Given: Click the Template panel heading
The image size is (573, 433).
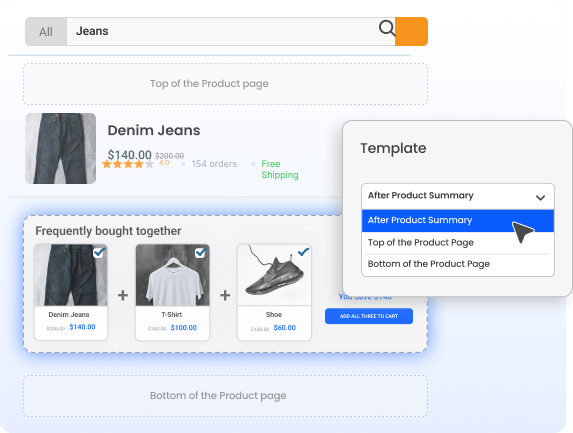Looking at the screenshot, I should [x=393, y=148].
